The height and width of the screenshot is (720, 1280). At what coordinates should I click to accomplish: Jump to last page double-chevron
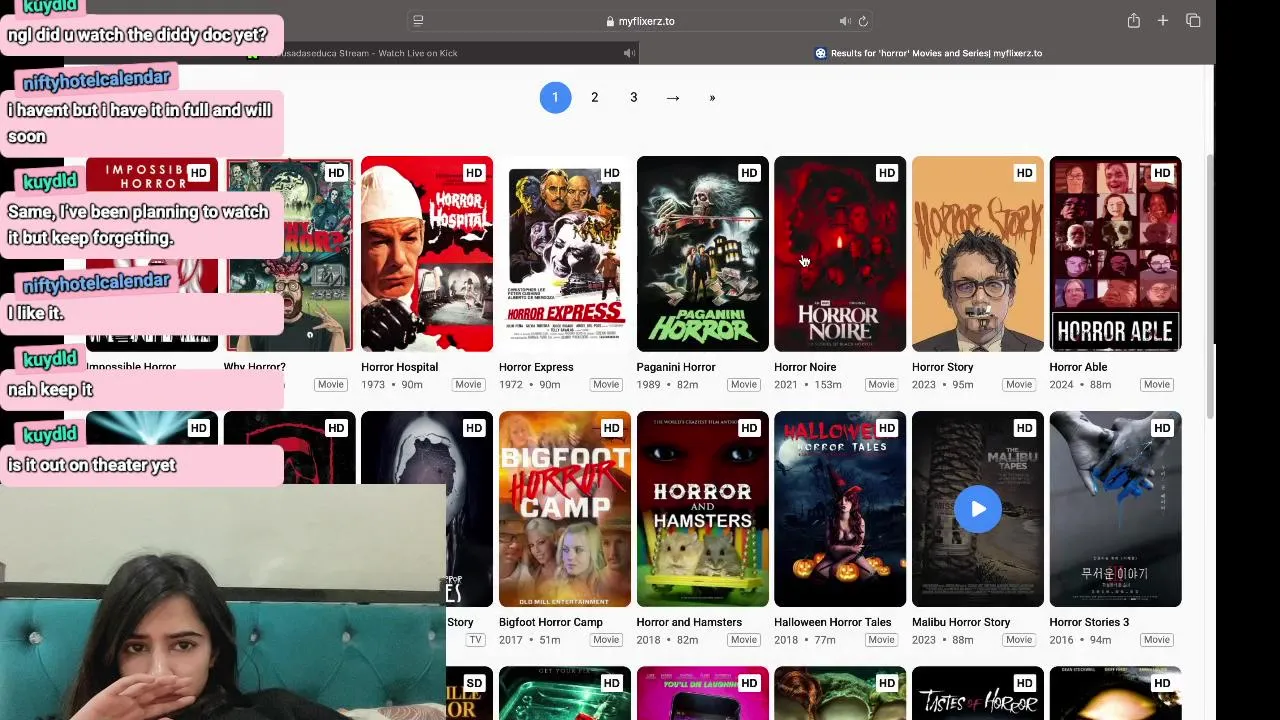pyautogui.click(x=712, y=97)
